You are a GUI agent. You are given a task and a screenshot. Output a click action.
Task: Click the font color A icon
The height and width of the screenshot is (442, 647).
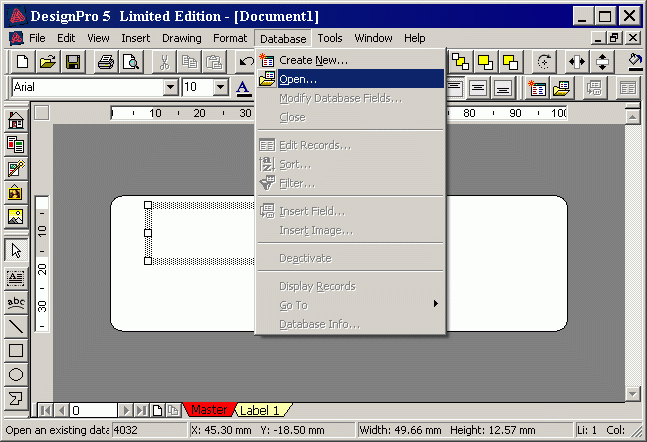(243, 88)
